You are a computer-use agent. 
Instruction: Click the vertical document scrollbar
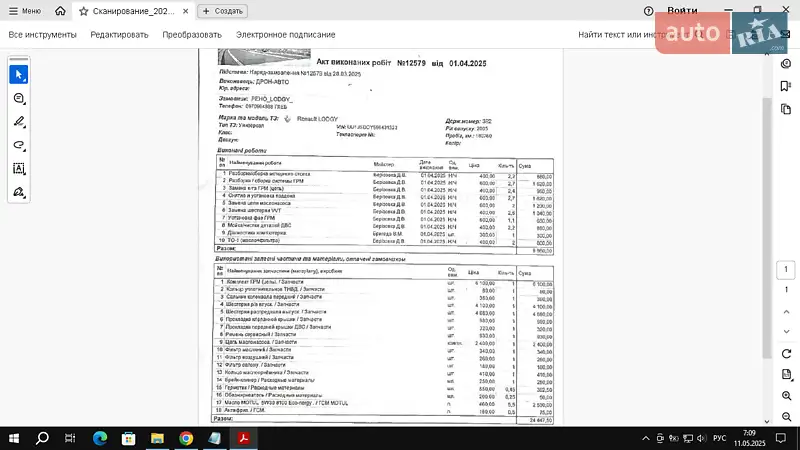[767, 227]
